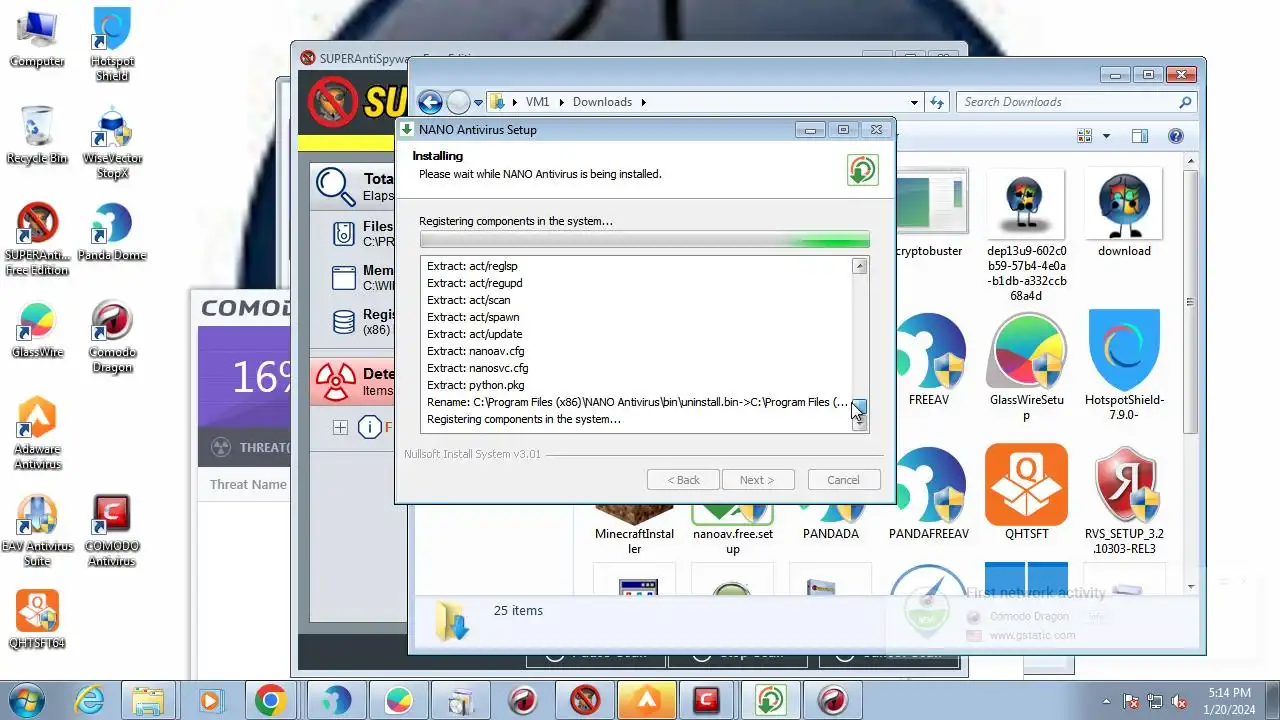Open Explorer recent pages dropdown arrow
This screenshot has width=1280, height=720.
point(478,102)
